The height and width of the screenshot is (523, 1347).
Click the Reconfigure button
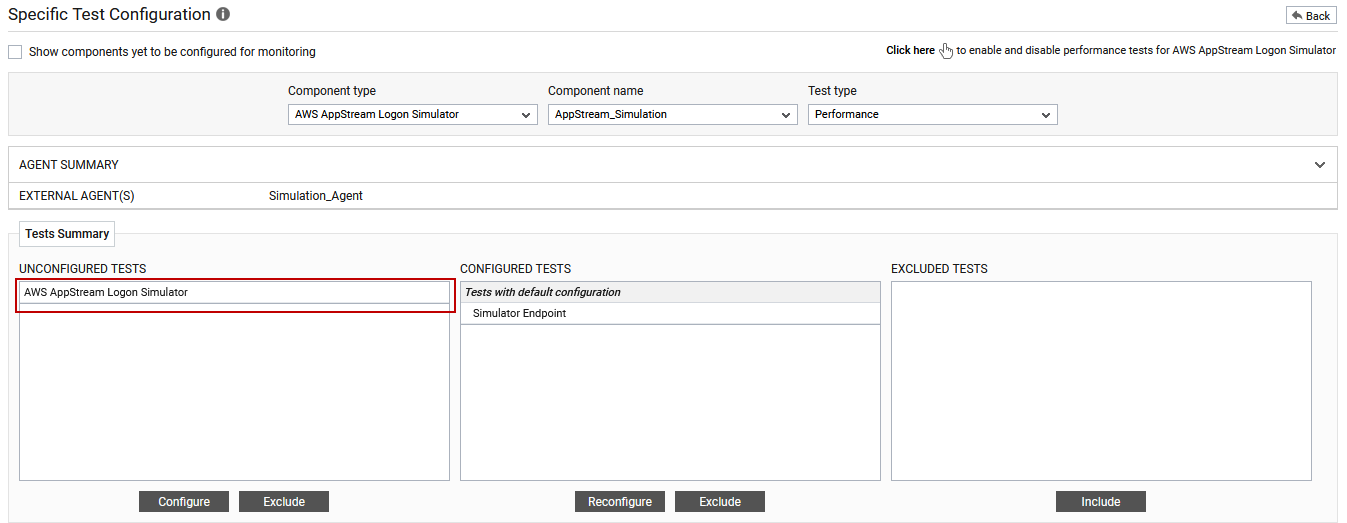[x=620, y=502]
